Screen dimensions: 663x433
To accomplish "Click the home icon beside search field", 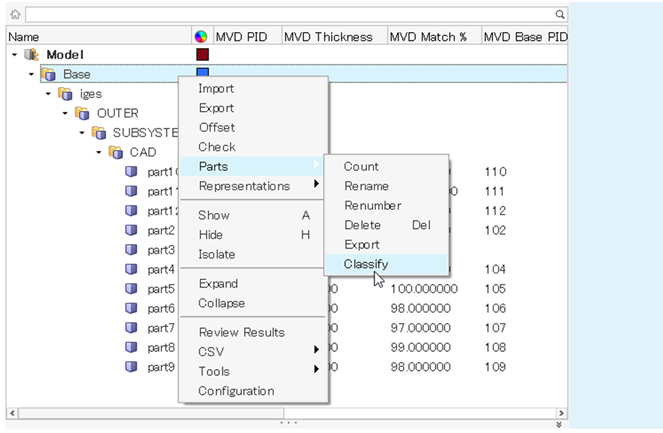I will 14,15.
